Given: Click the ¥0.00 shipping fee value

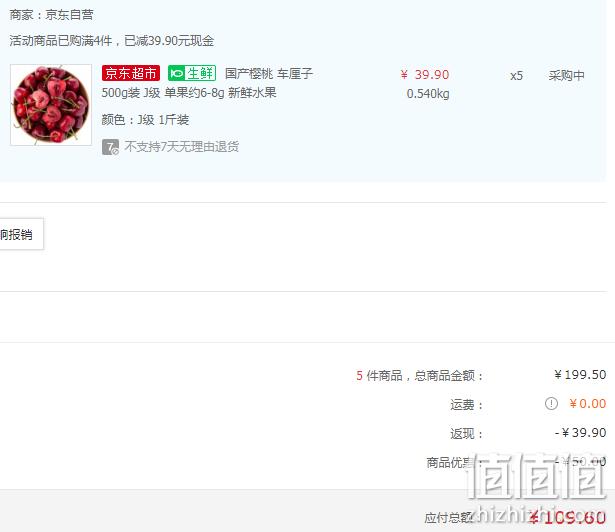Looking at the screenshot, I should [x=588, y=404].
